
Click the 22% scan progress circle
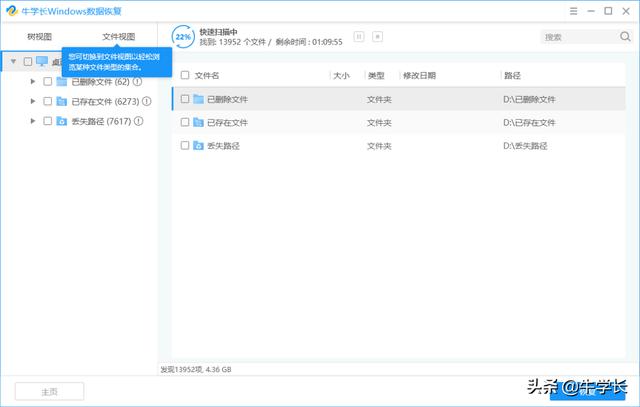click(x=183, y=37)
